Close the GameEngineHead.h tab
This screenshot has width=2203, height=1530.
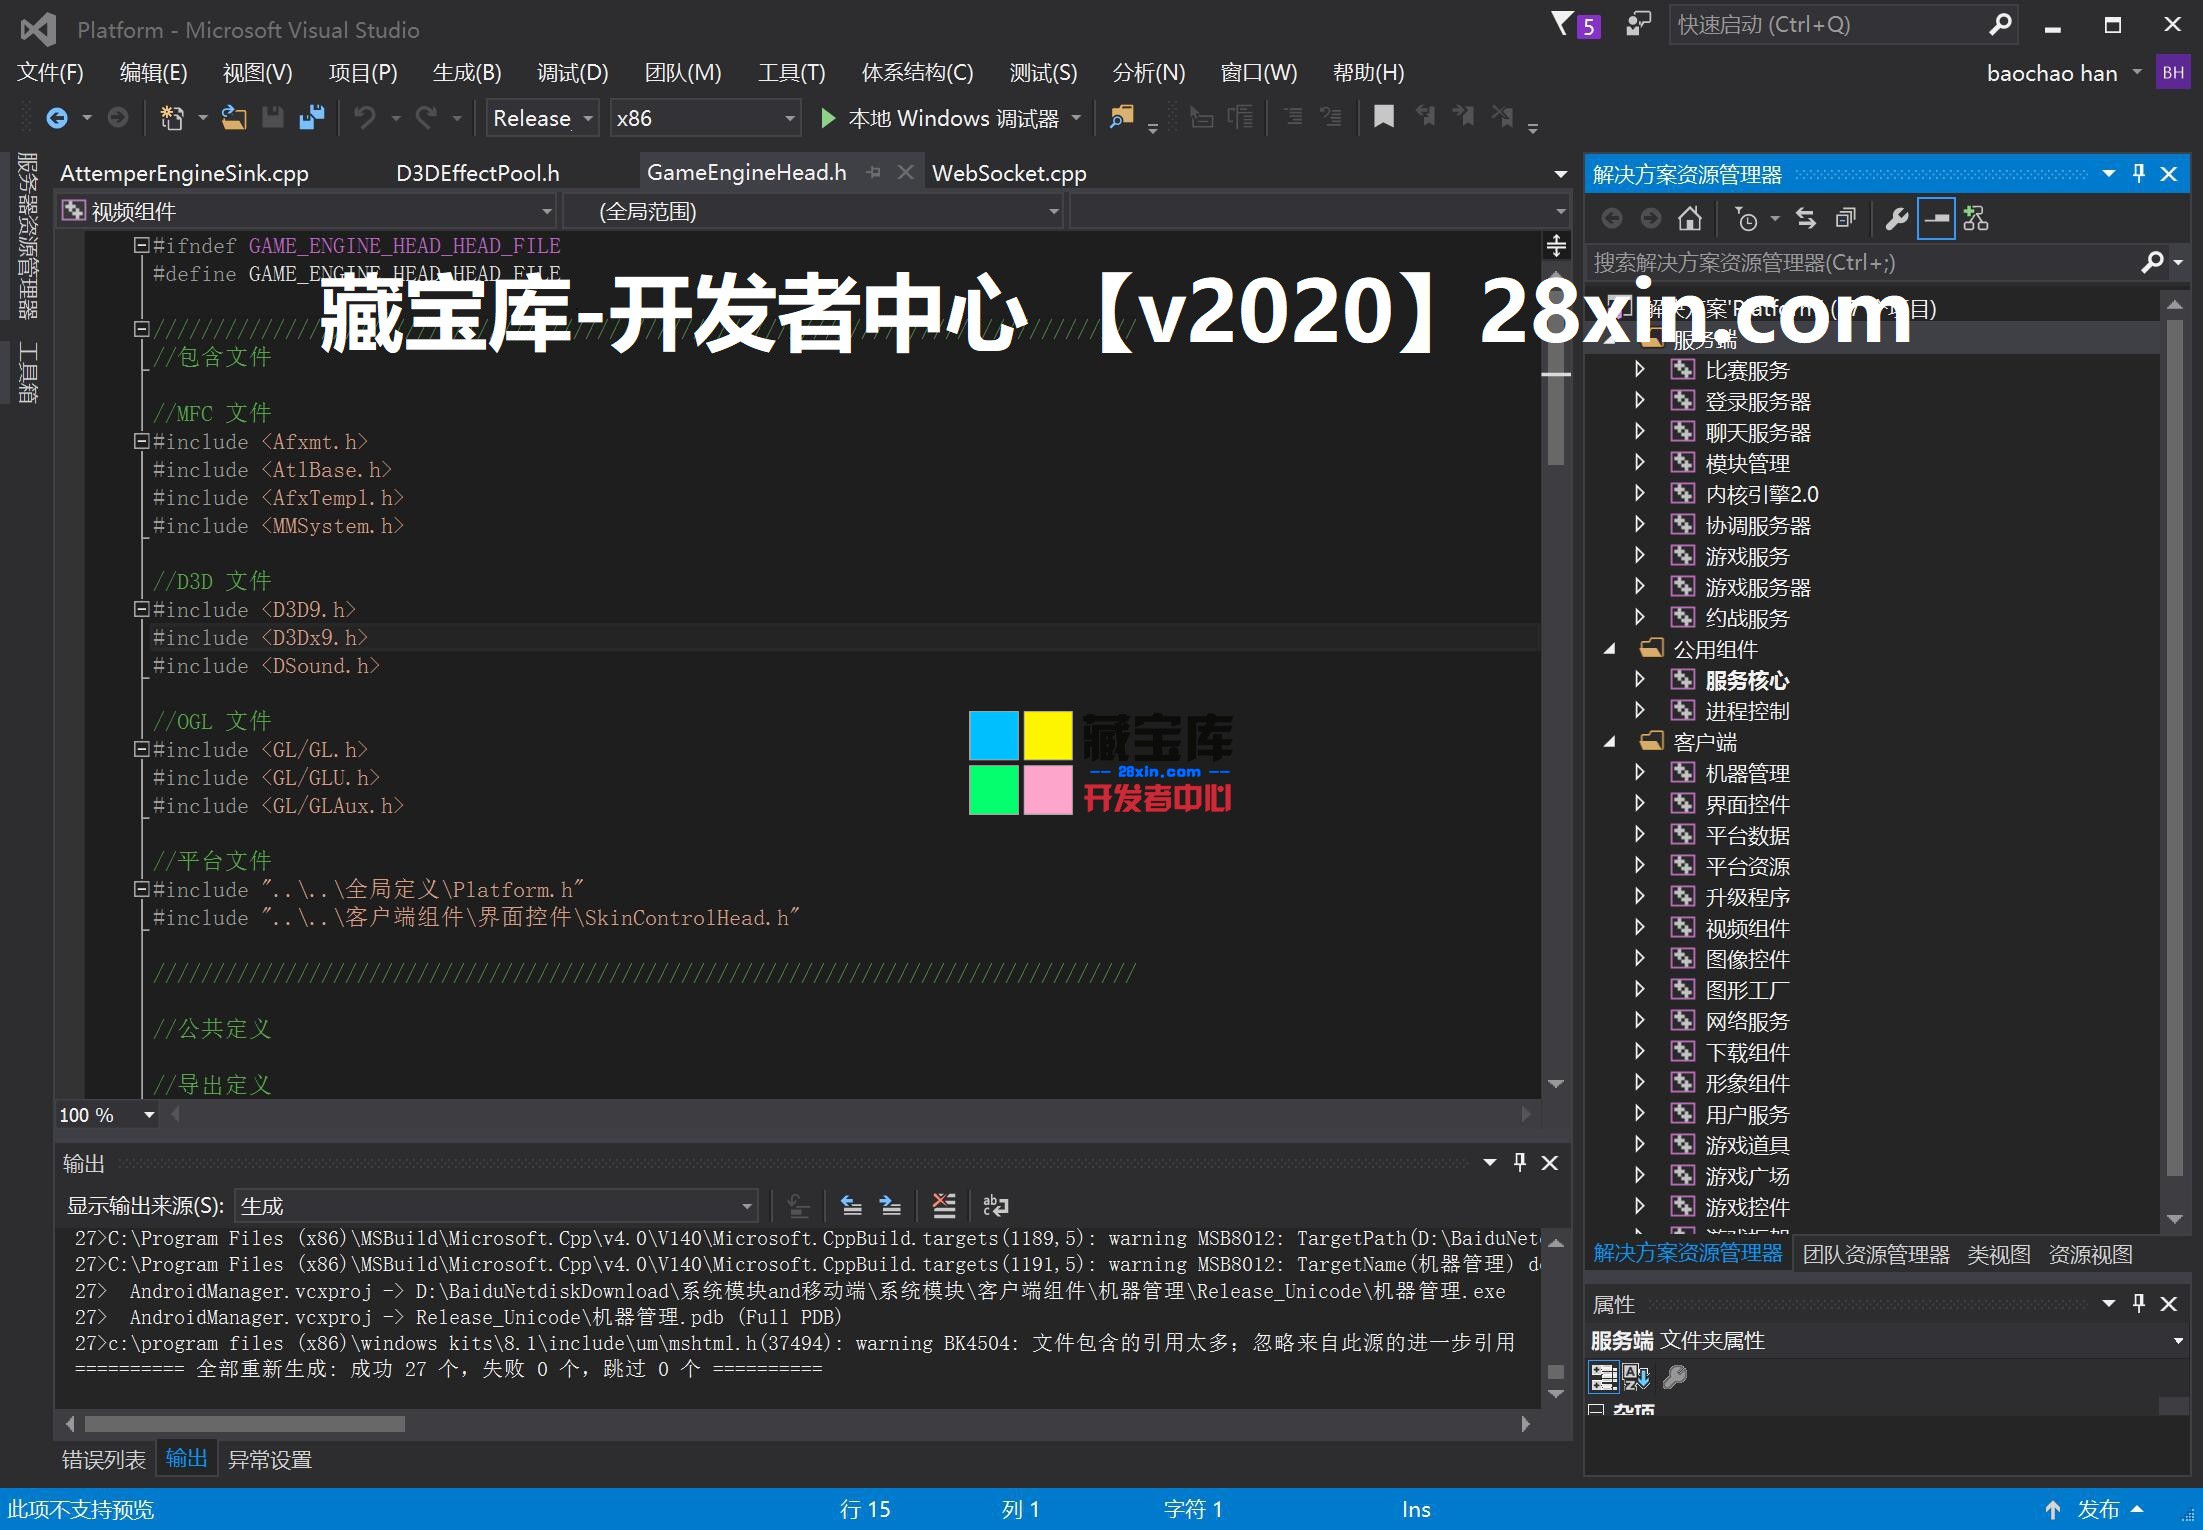pyautogui.click(x=905, y=172)
